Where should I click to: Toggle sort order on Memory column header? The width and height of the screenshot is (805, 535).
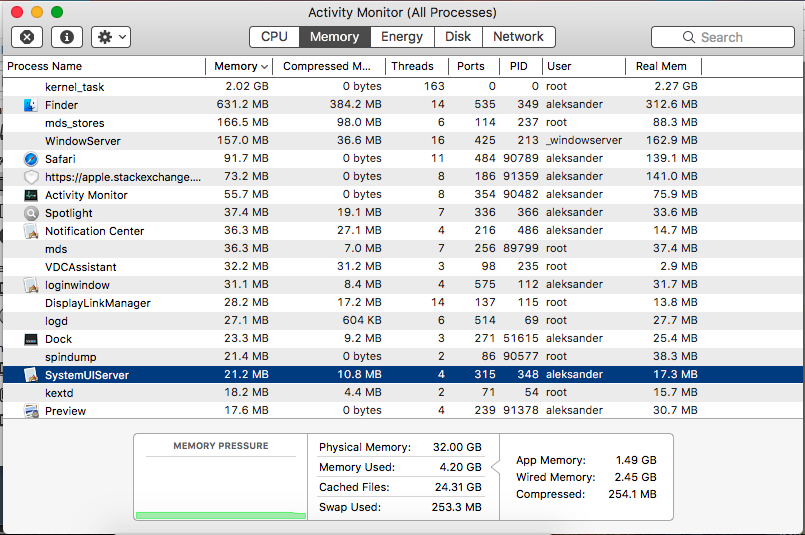pyautogui.click(x=239, y=66)
